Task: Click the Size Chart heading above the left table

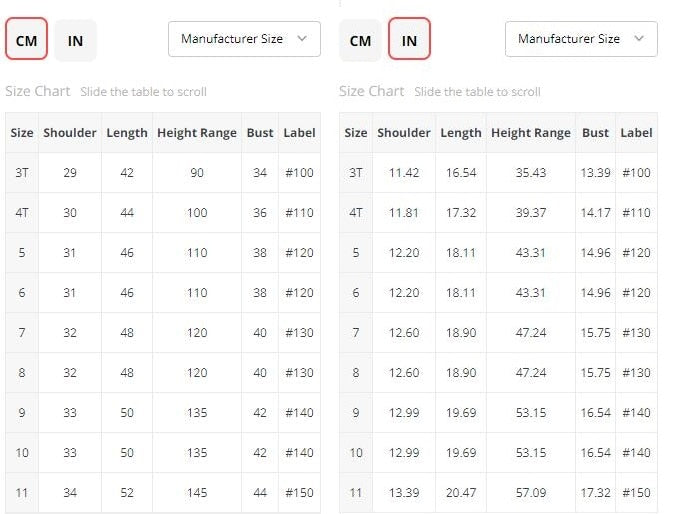Action: click(38, 91)
